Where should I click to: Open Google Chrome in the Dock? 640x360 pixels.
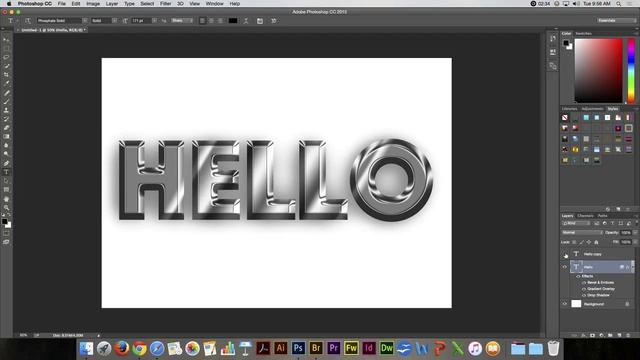pyautogui.click(x=139, y=348)
